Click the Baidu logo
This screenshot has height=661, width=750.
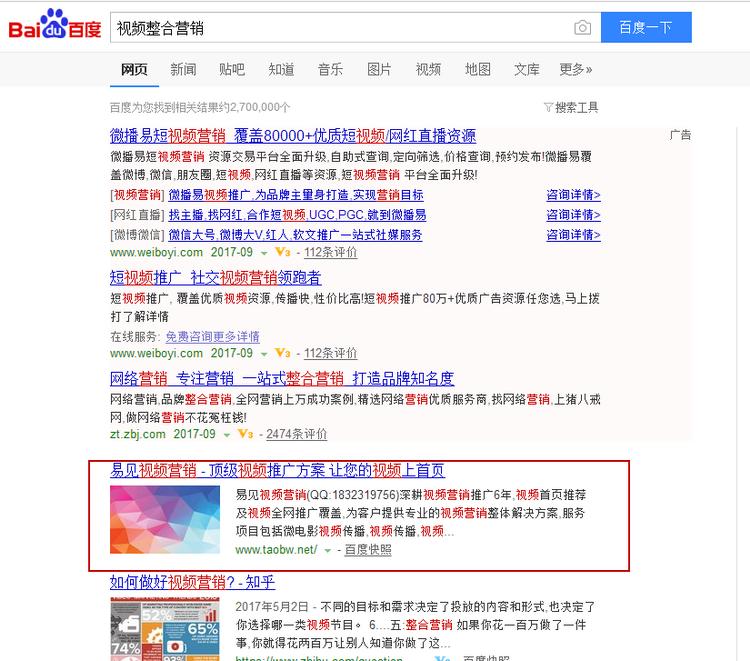pyautogui.click(x=55, y=24)
